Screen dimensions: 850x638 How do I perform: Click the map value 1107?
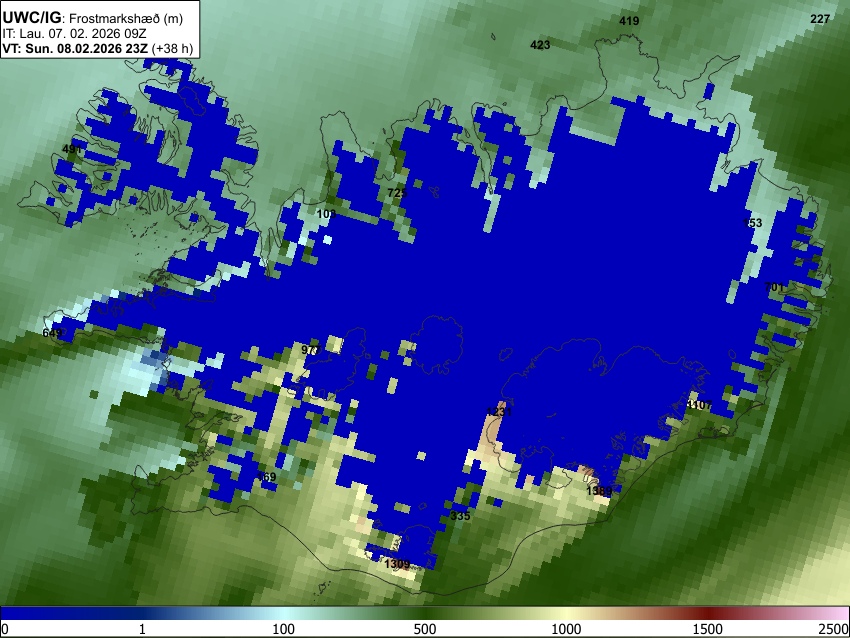699,405
